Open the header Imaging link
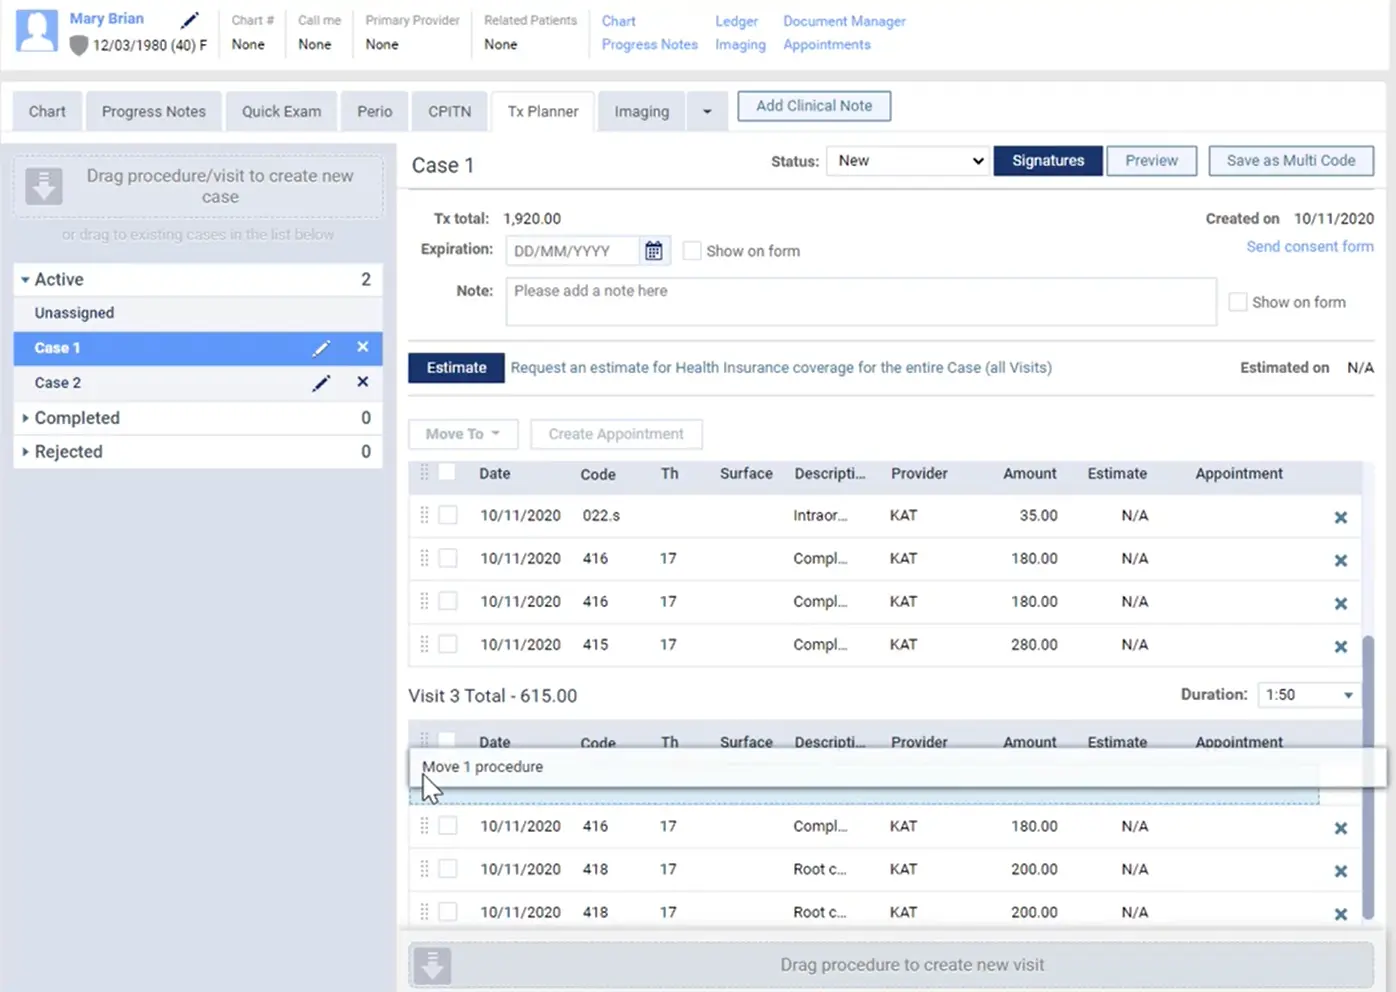Screen dimensions: 1396x992 pos(741,45)
